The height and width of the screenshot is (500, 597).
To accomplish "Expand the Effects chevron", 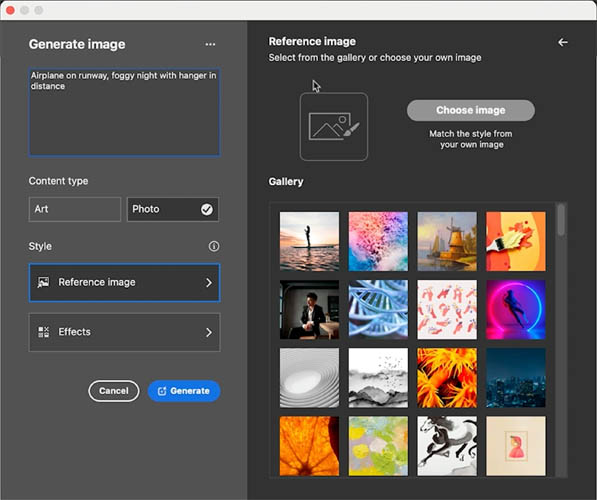I will [209, 332].
